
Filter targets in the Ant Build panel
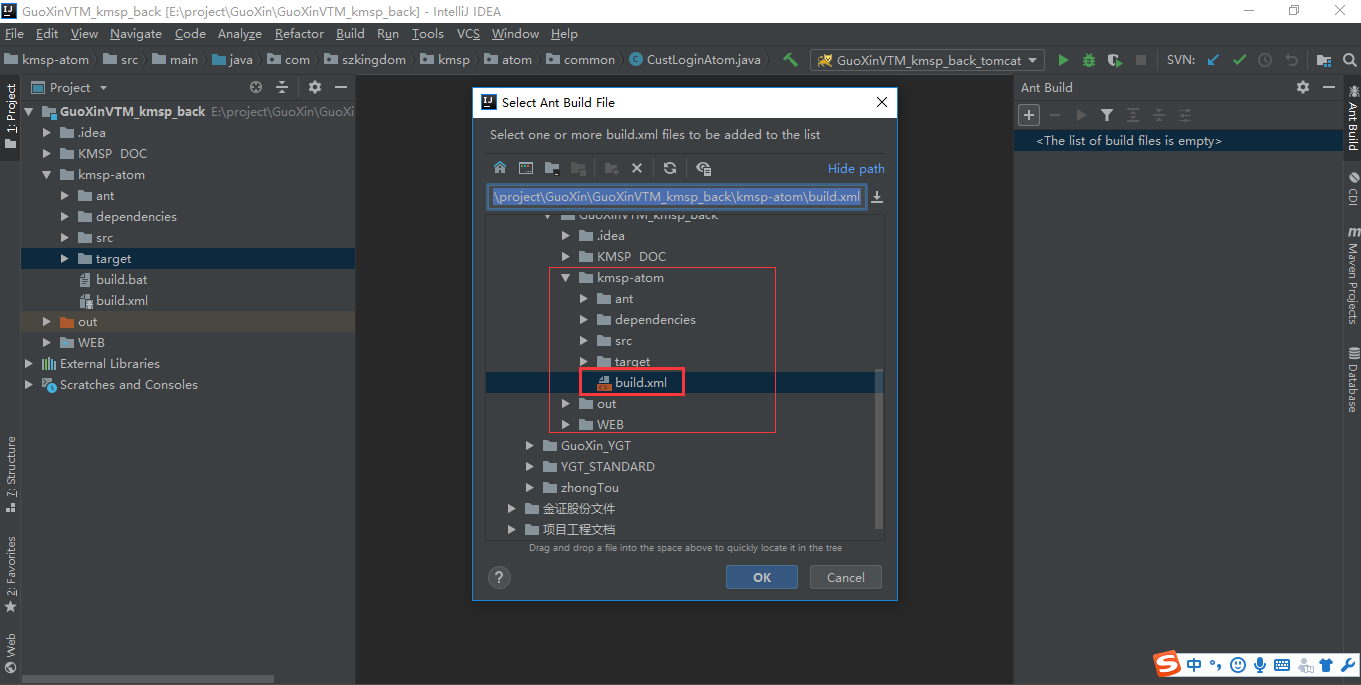click(x=1107, y=115)
